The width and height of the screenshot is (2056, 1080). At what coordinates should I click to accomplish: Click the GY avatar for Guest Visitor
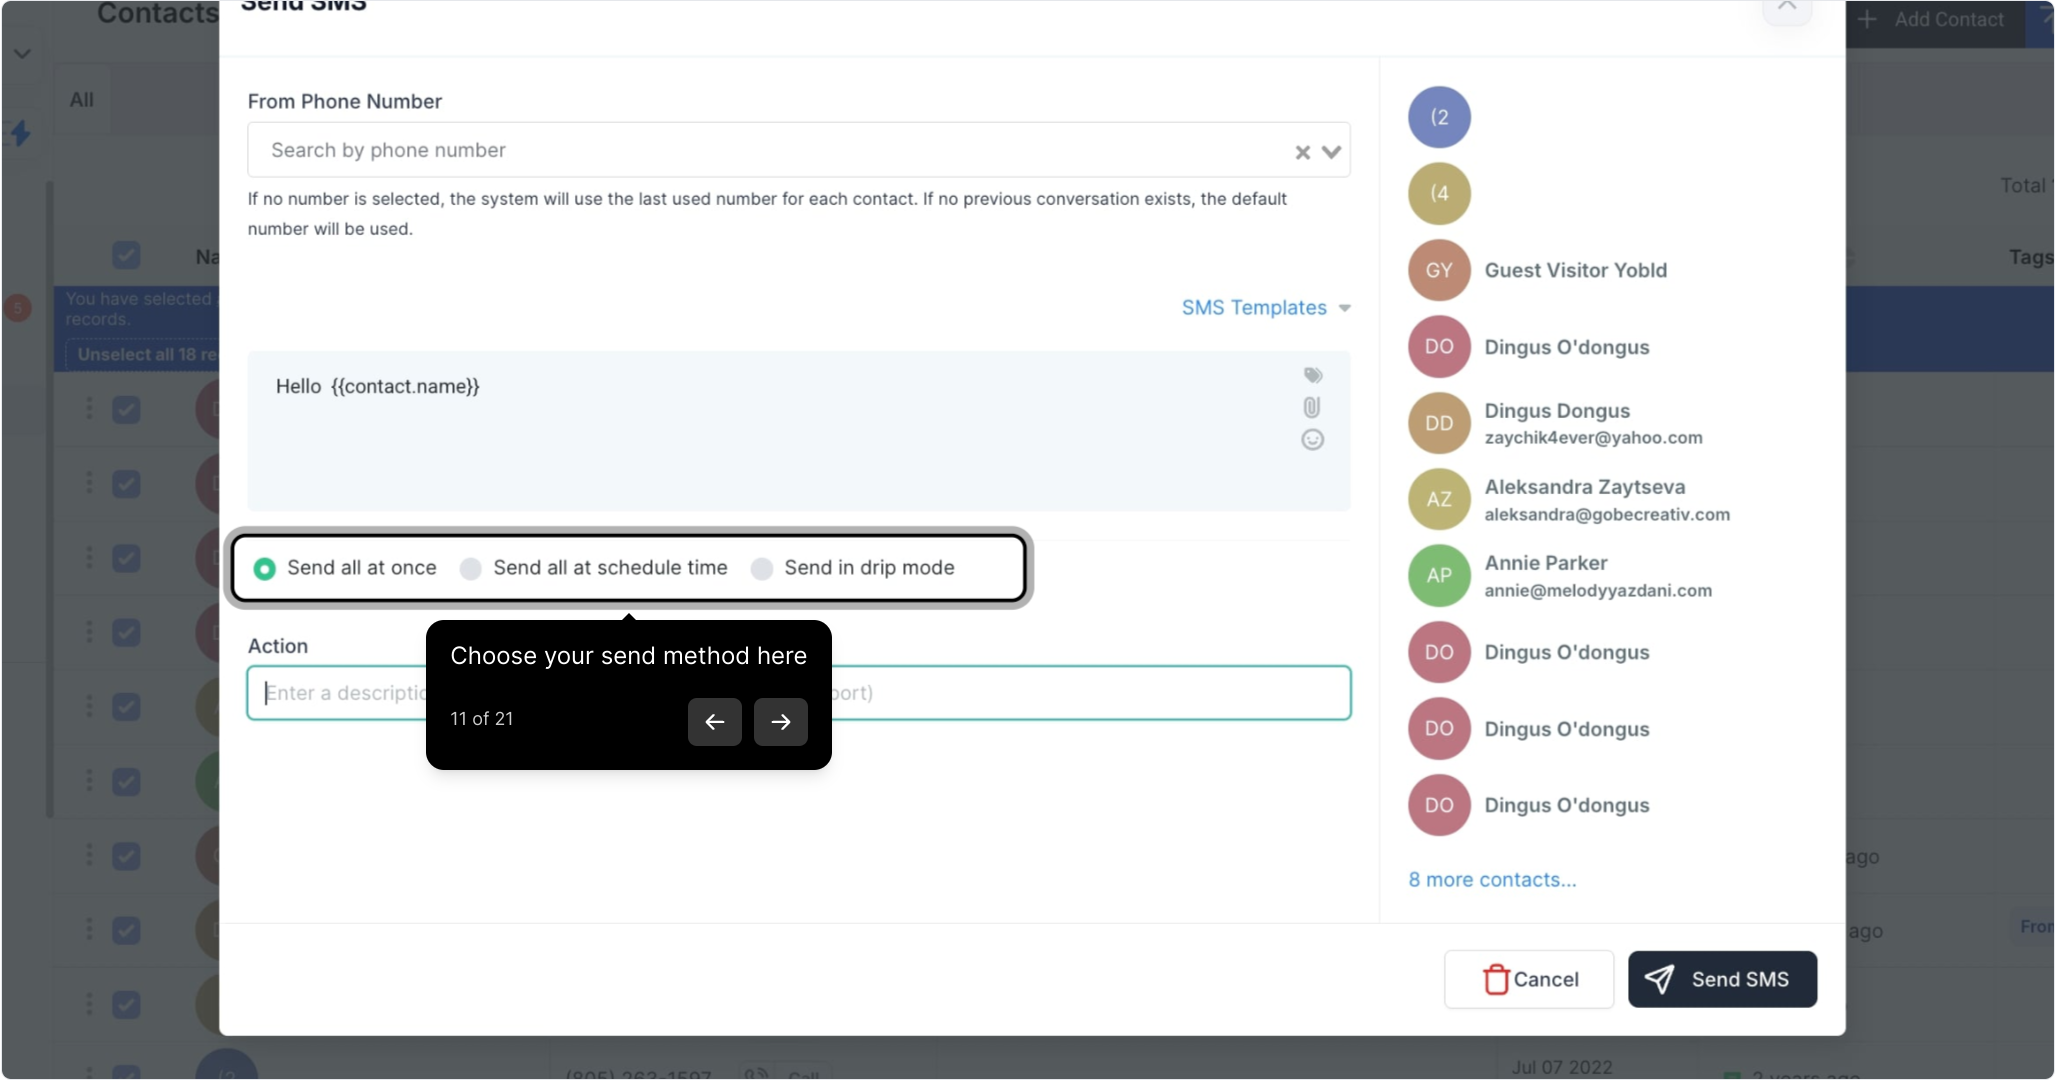pos(1438,270)
